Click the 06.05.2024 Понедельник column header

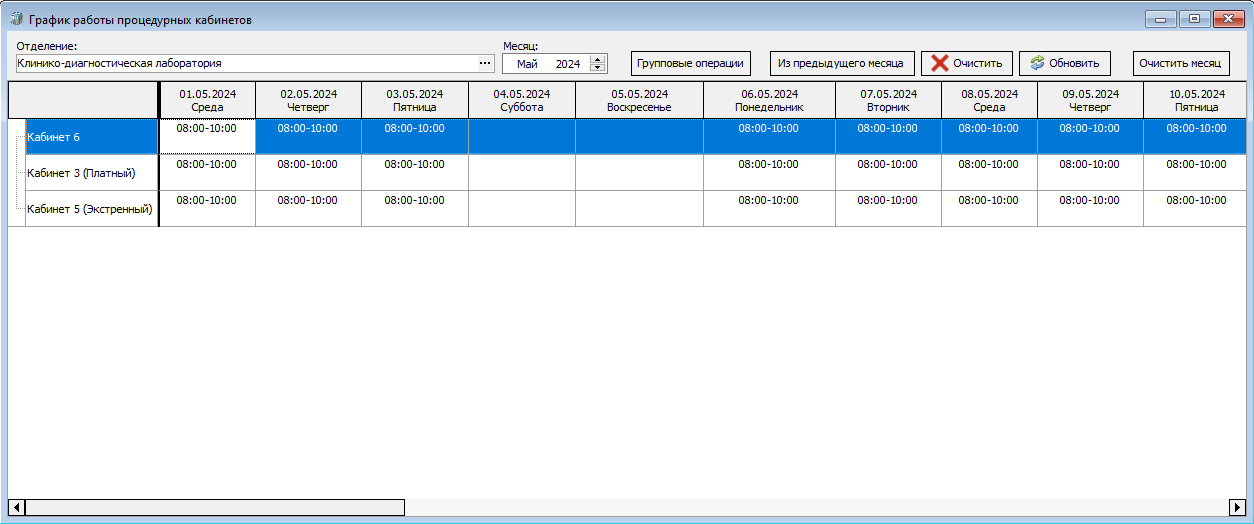tap(769, 100)
